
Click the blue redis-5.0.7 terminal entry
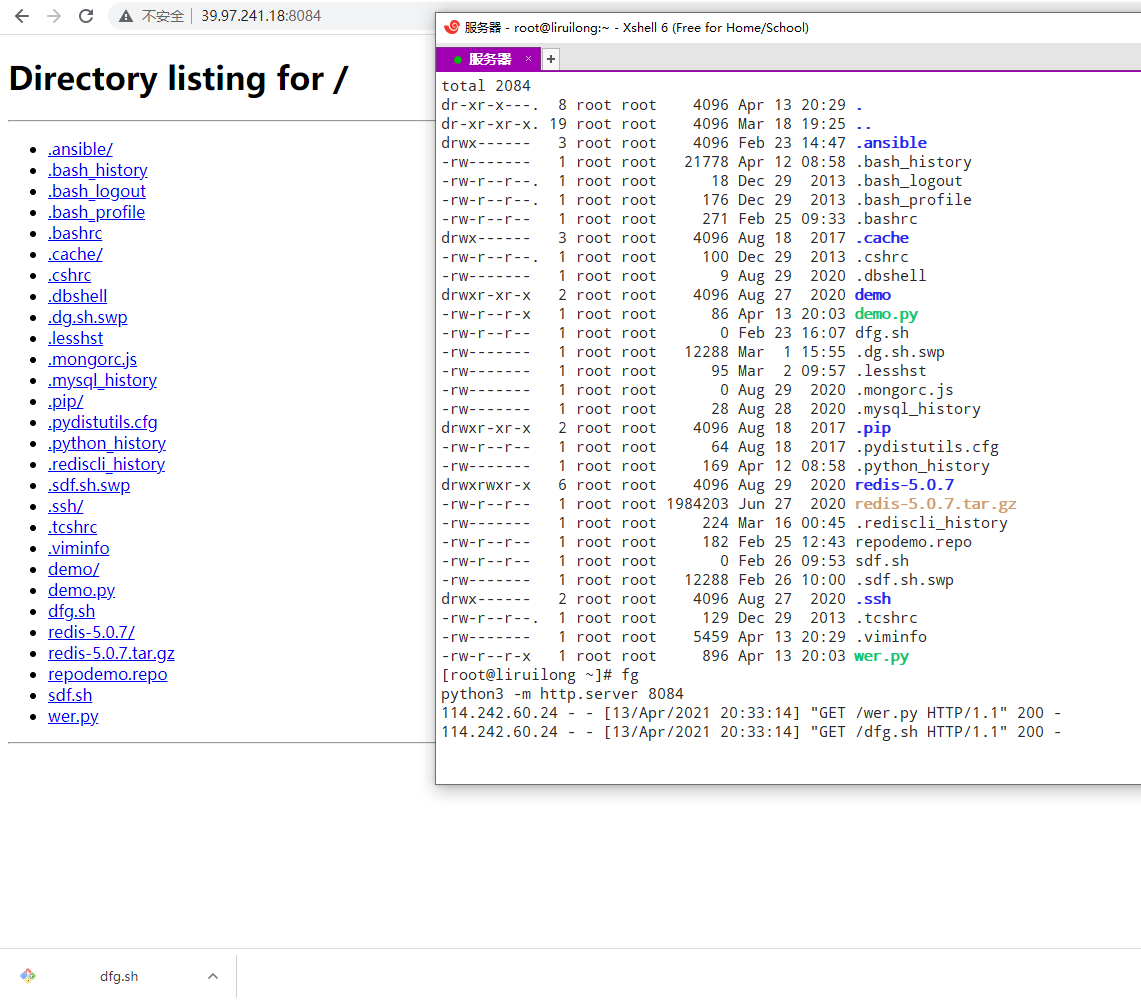904,485
